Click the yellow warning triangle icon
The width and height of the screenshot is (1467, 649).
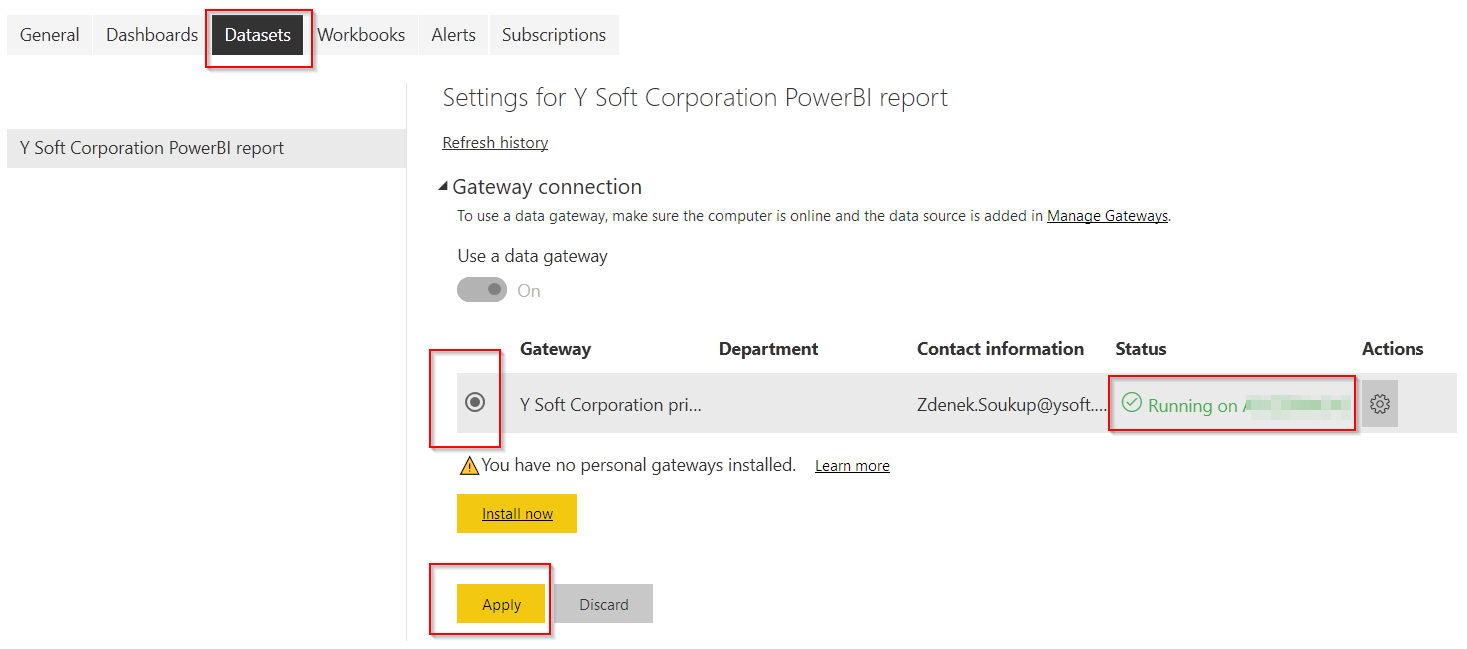pyautogui.click(x=469, y=465)
